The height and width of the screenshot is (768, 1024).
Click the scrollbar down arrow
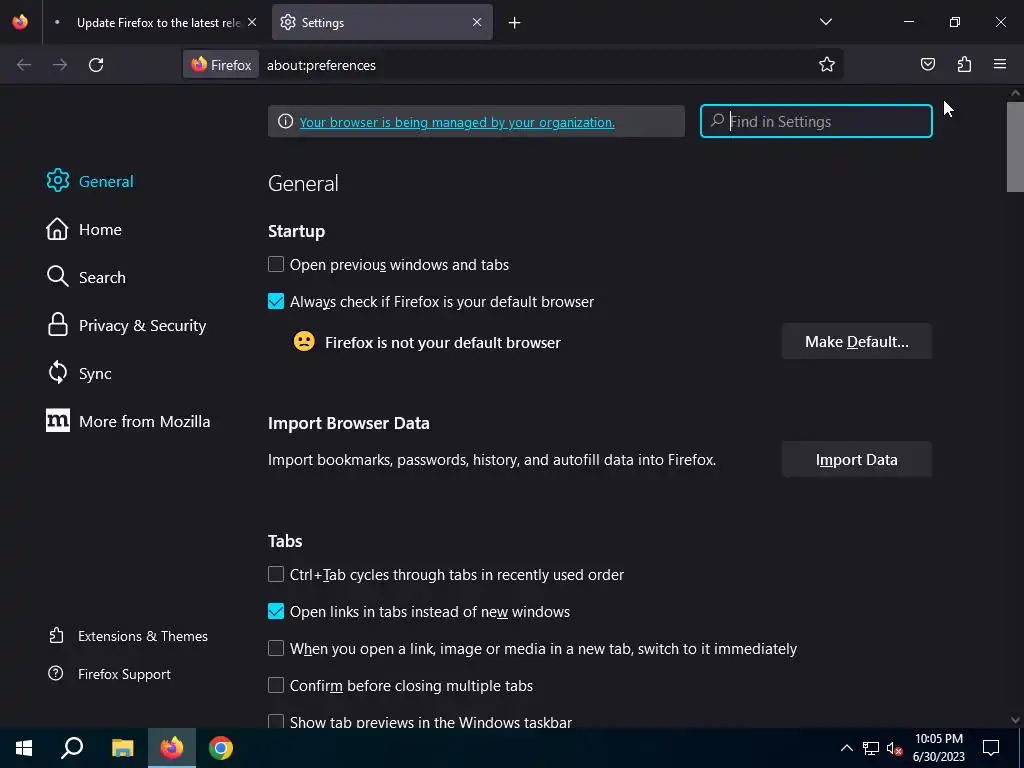(x=1015, y=720)
